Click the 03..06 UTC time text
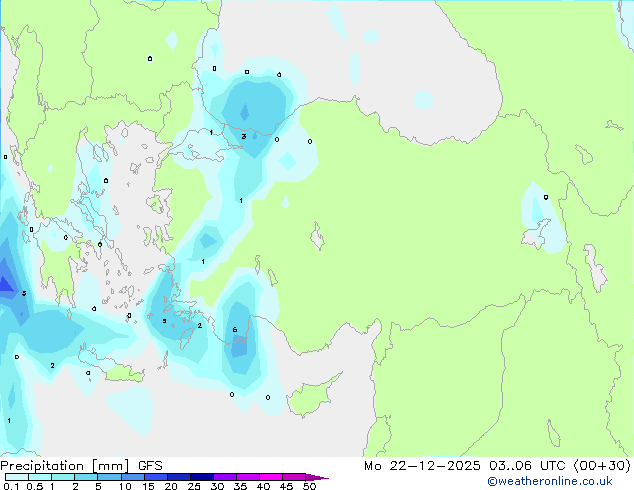 point(527,466)
